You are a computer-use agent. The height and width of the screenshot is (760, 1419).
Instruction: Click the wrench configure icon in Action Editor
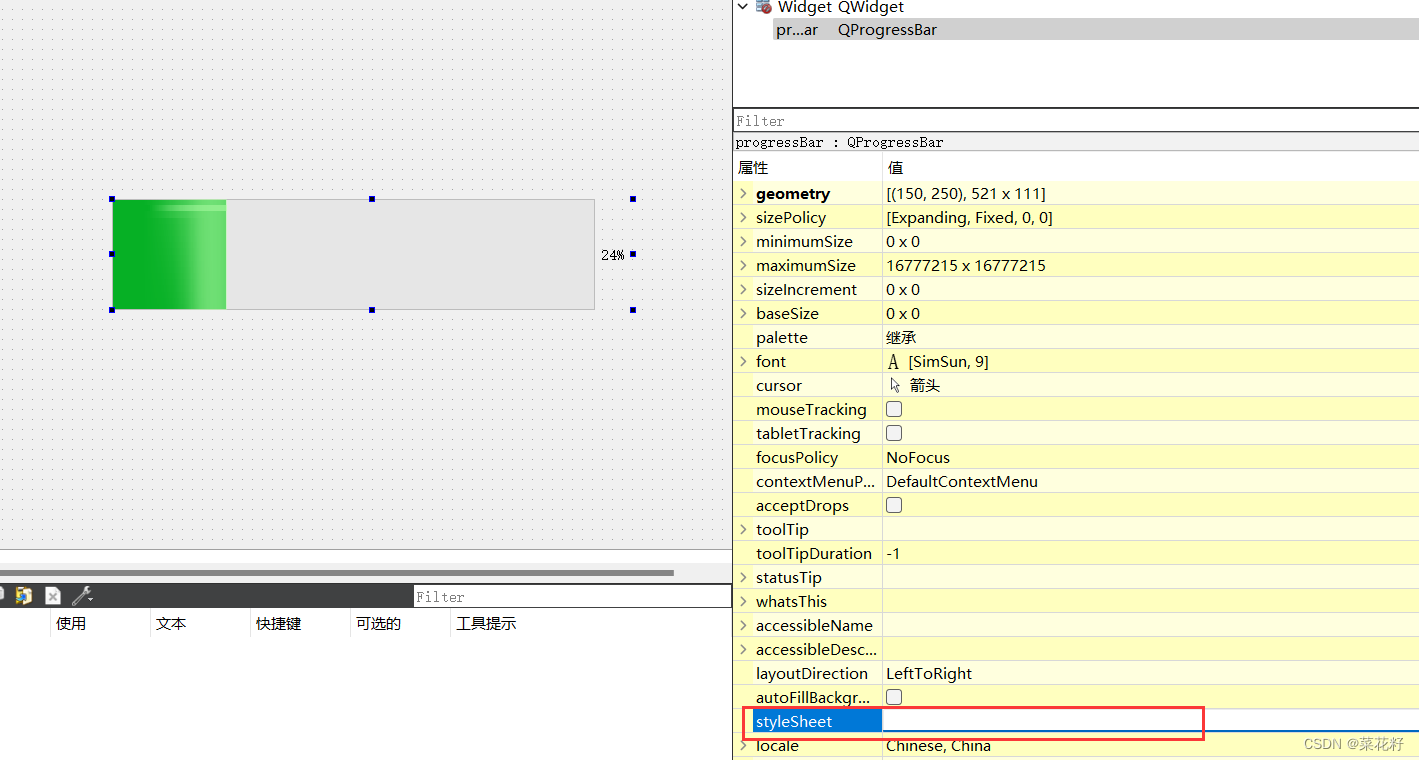point(83,596)
